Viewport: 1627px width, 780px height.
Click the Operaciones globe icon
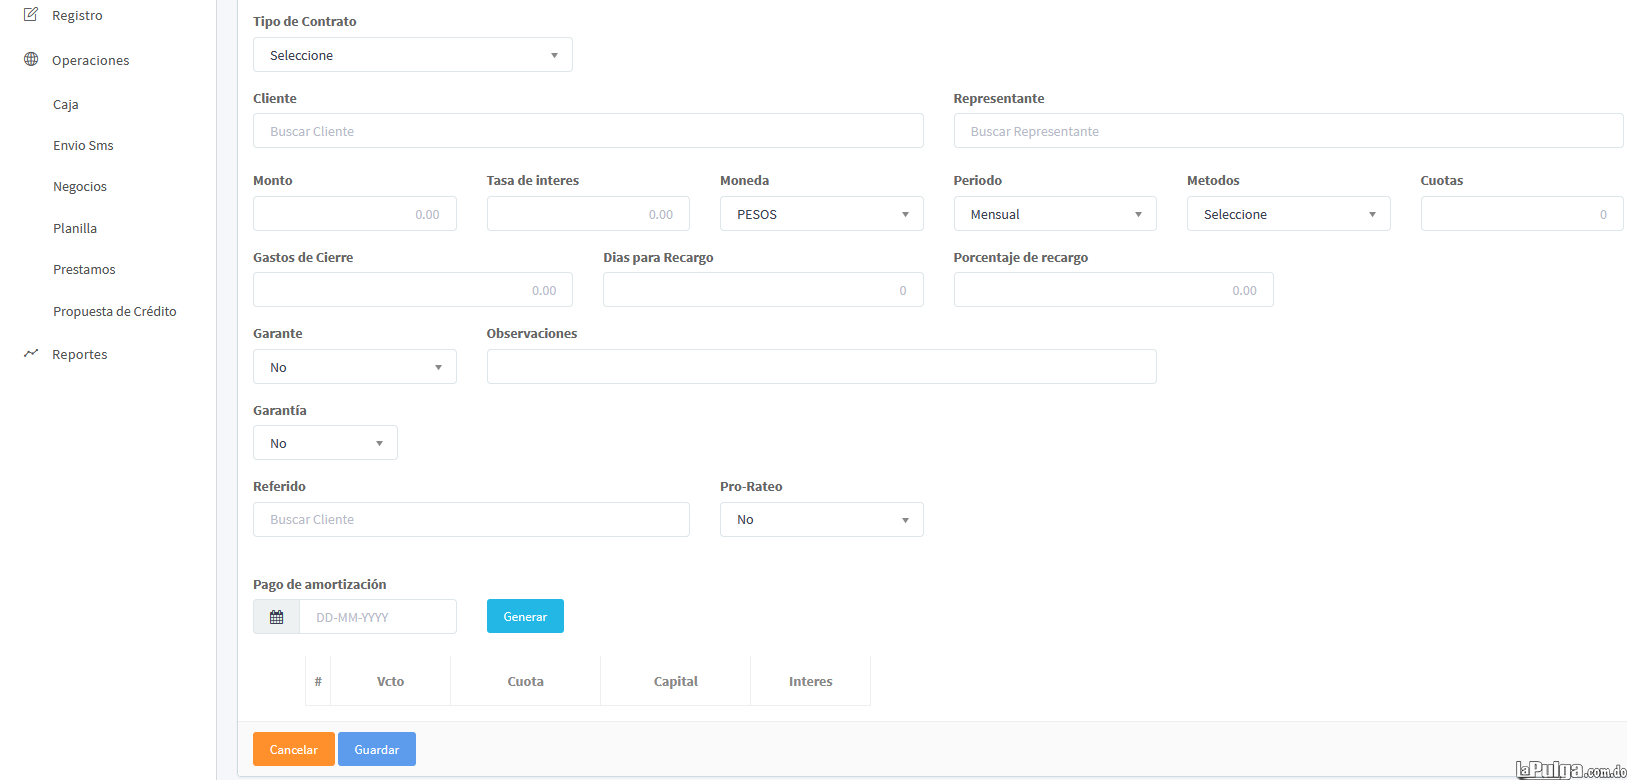tap(31, 60)
